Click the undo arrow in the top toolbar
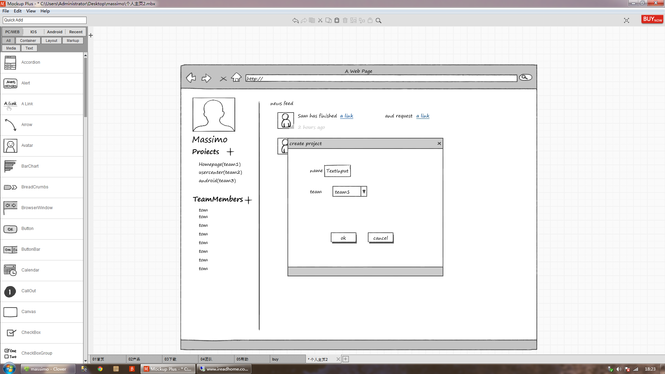Screen dimensions: 665x374 point(295,20)
